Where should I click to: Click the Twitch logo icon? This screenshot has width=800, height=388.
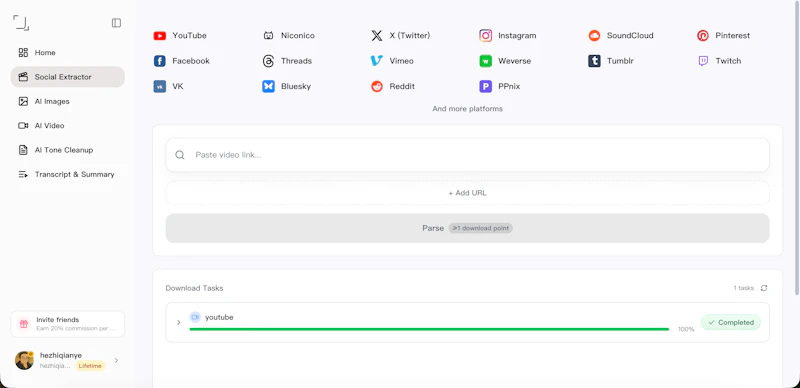click(703, 61)
